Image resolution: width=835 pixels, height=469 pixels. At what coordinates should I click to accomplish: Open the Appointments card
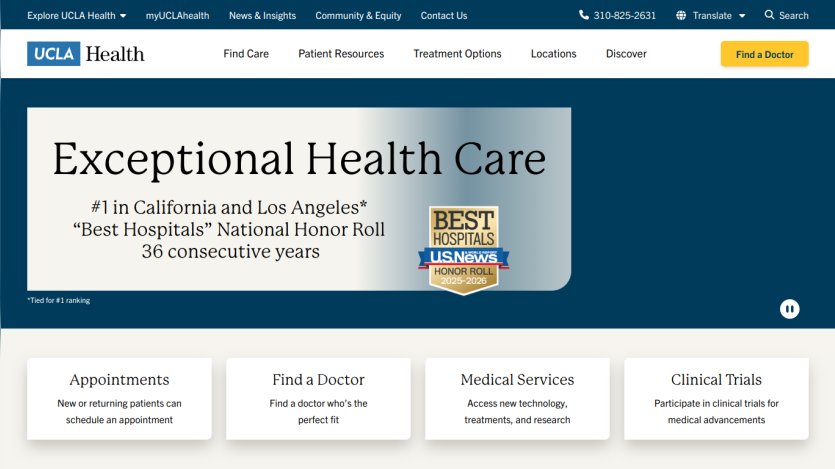coord(119,399)
